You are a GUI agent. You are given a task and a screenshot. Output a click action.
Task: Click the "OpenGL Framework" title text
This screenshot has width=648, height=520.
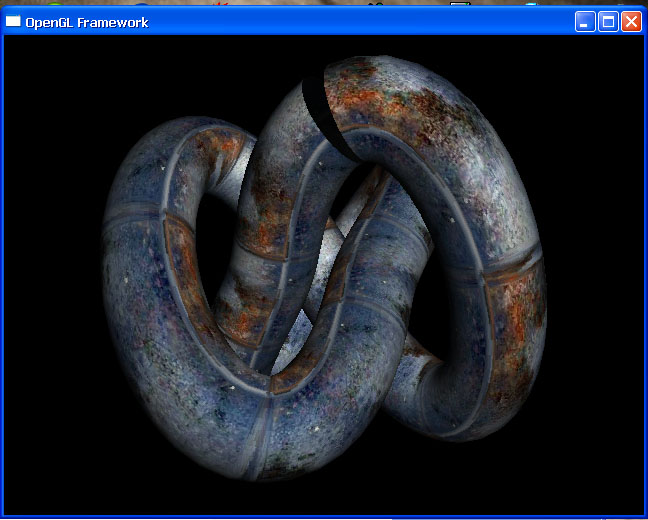tap(86, 22)
